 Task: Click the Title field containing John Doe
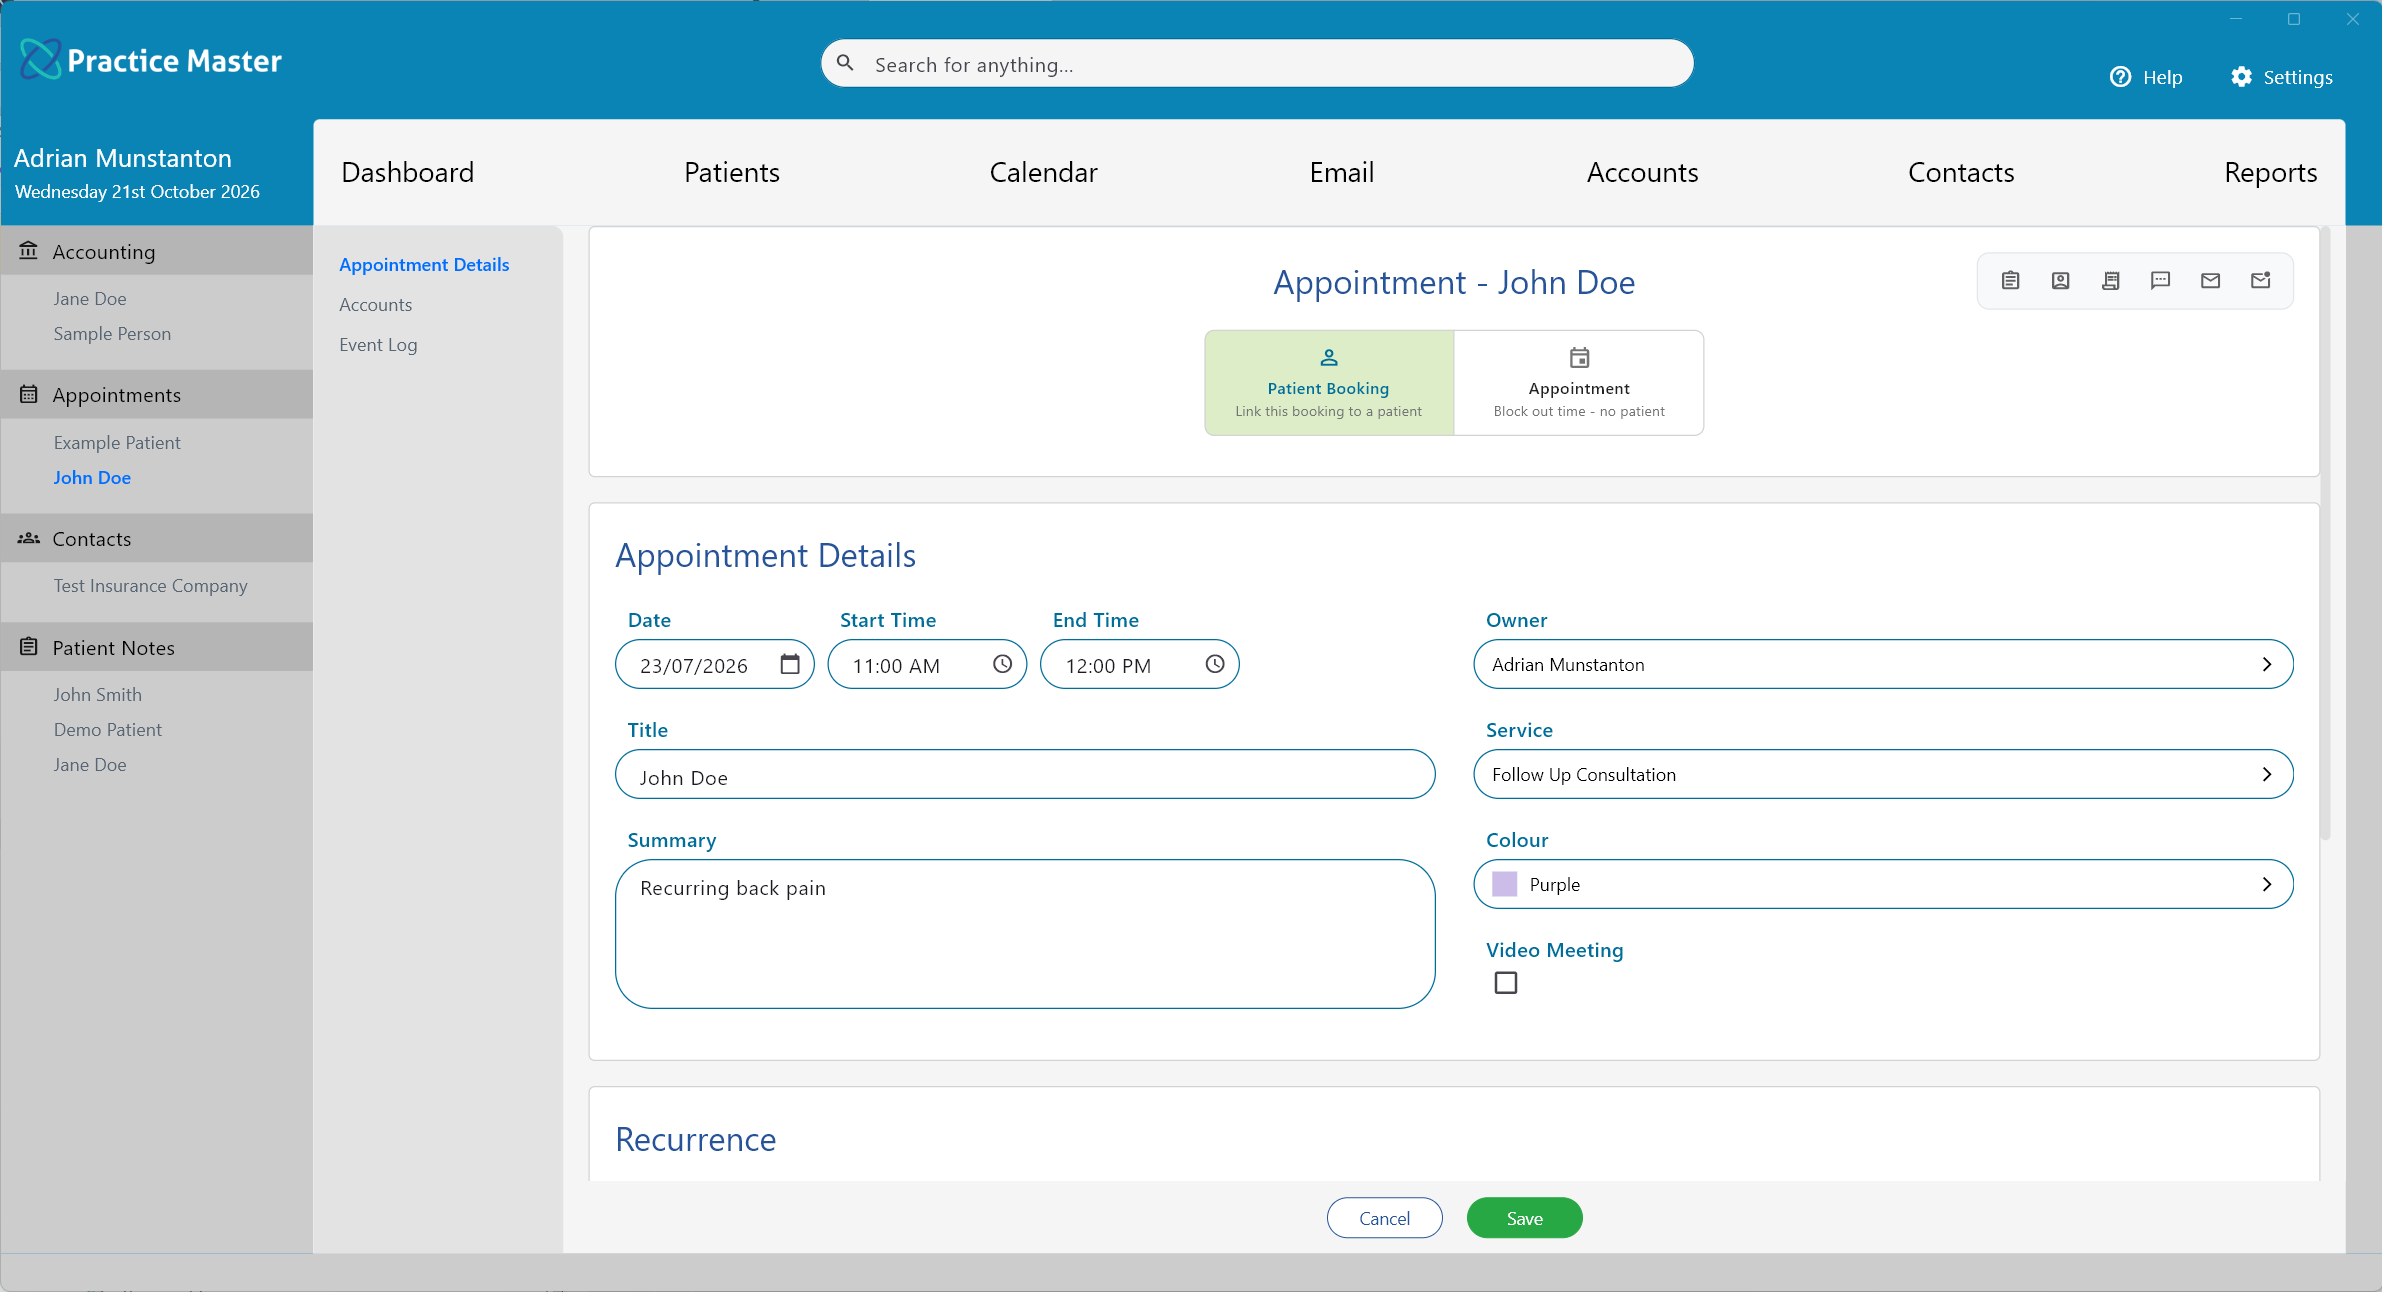pos(1025,774)
